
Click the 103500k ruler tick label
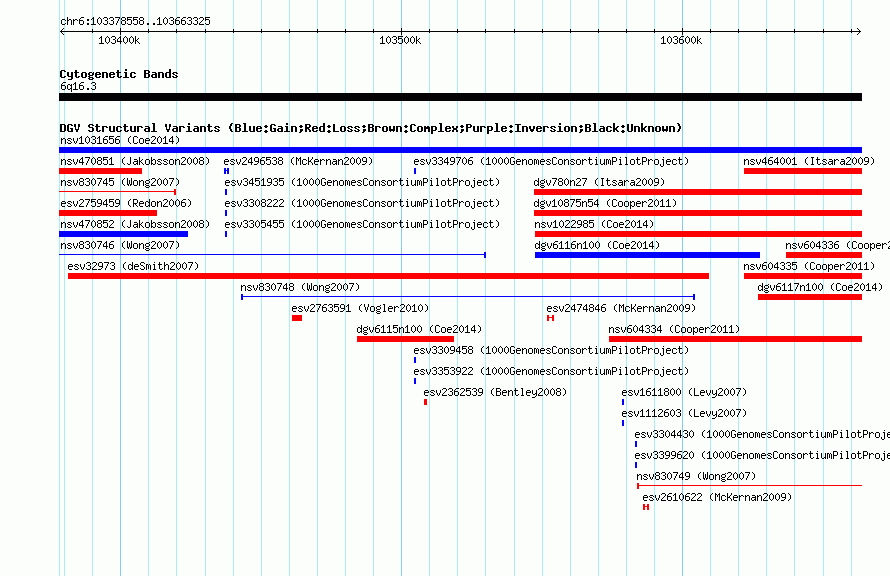pyautogui.click(x=400, y=40)
